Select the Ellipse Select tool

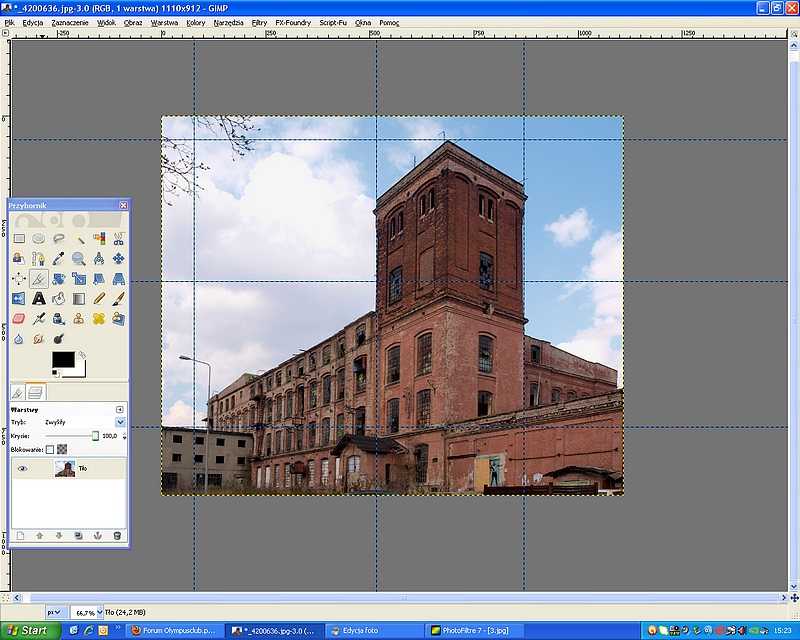(x=38, y=238)
